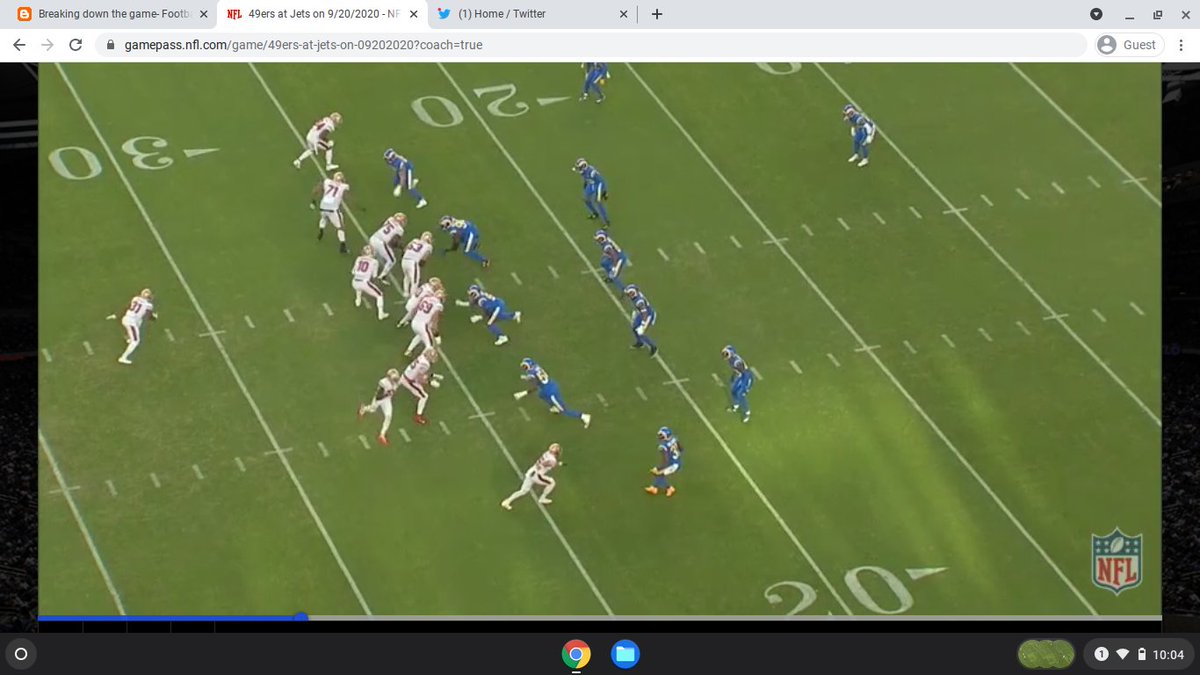Reload the gamepass.nfl.com page
The image size is (1200, 675).
click(x=75, y=45)
